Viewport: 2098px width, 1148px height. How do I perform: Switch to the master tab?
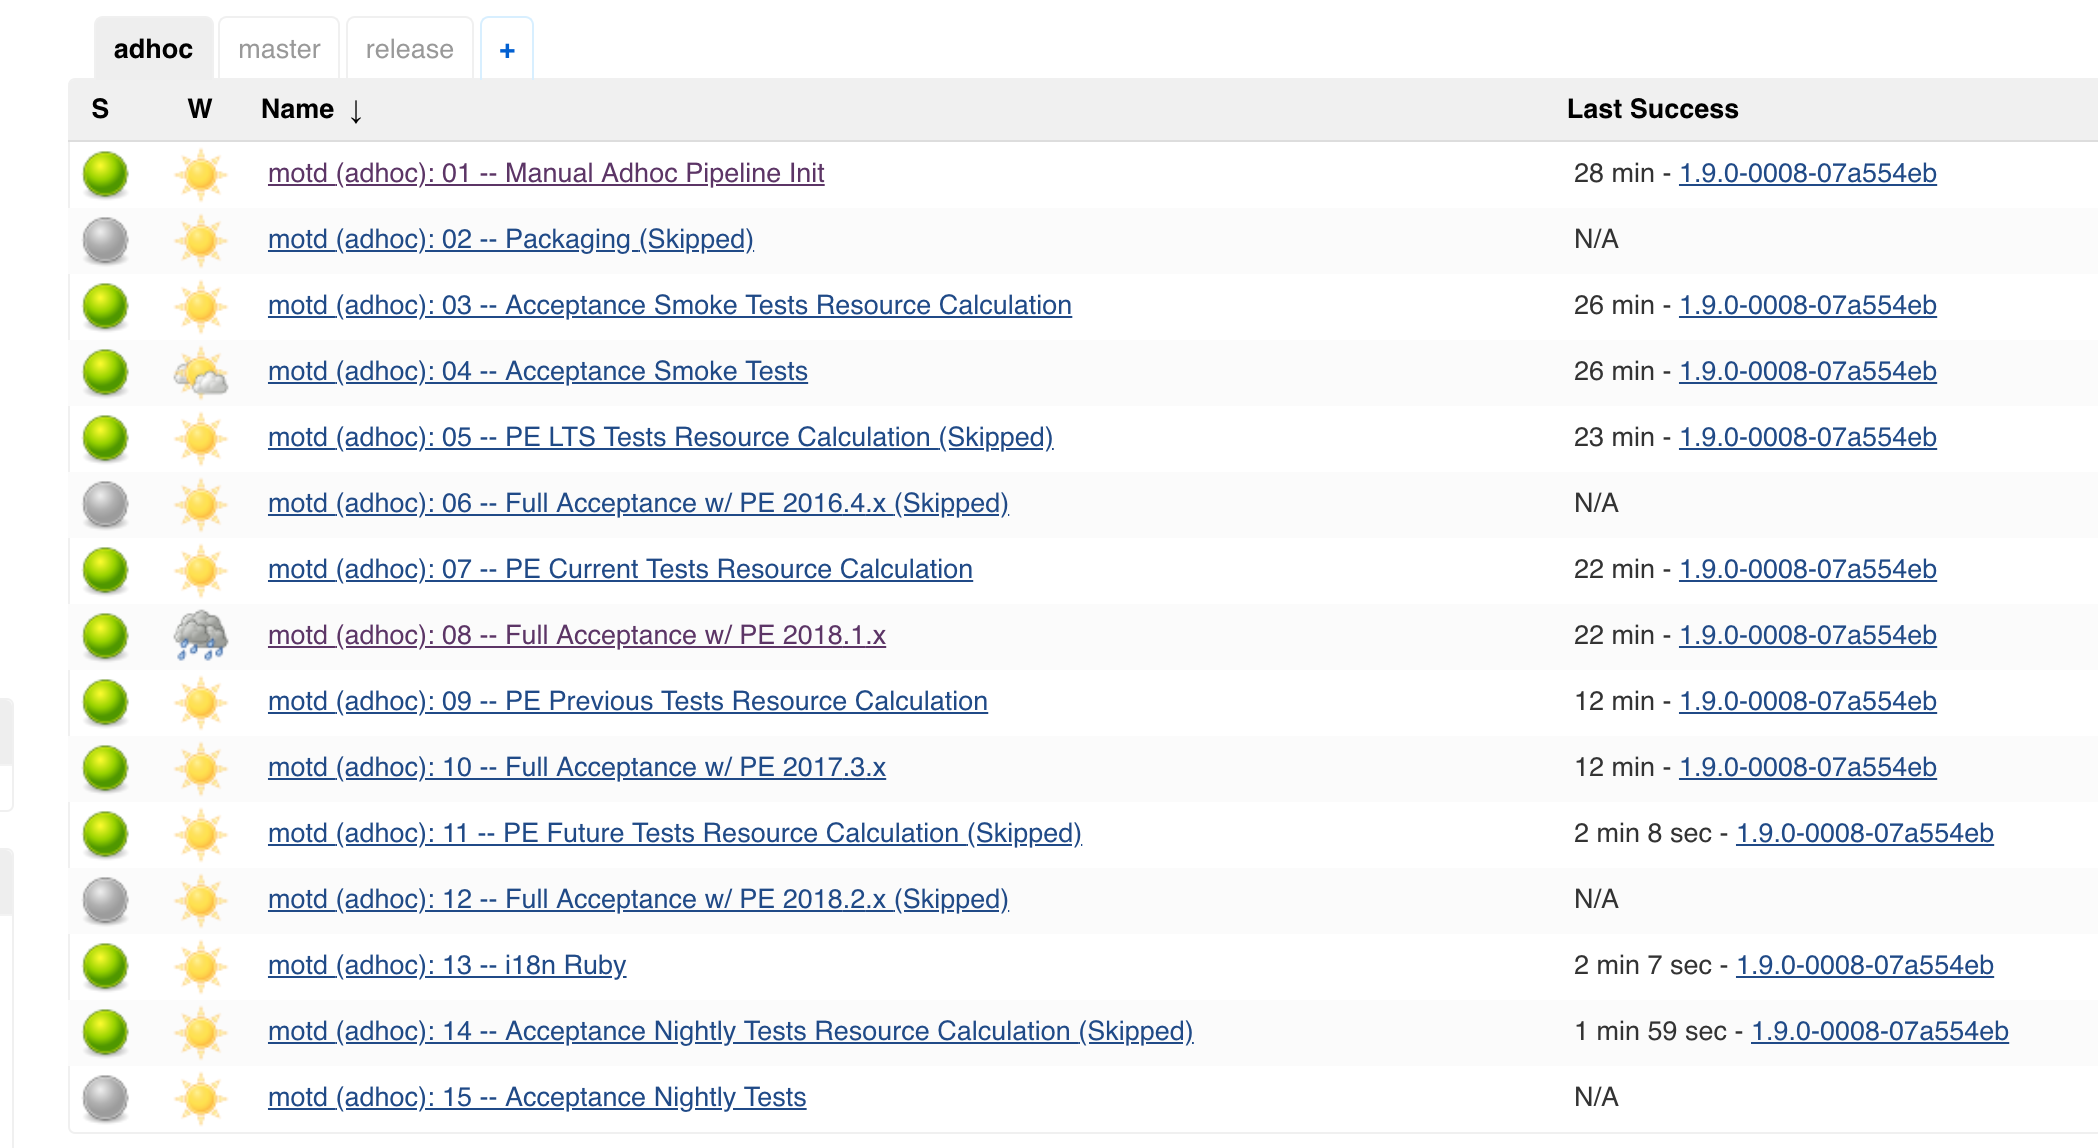(x=279, y=50)
